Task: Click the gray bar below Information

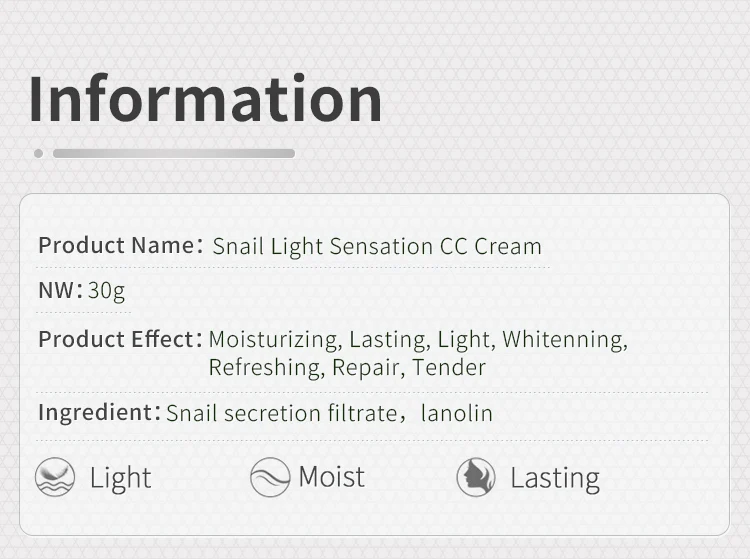Action: point(174,153)
